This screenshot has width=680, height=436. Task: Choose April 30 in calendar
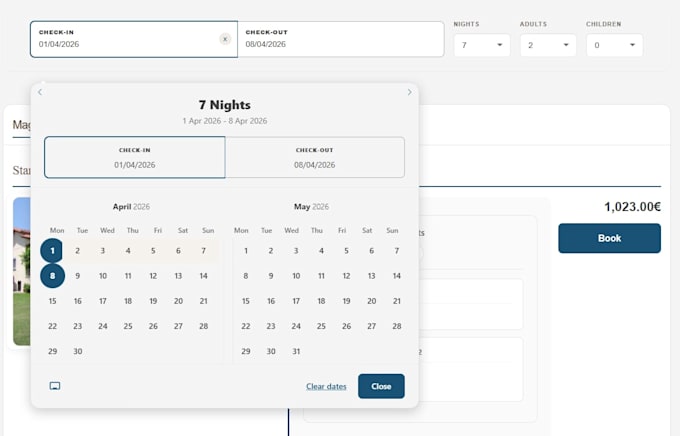point(78,351)
